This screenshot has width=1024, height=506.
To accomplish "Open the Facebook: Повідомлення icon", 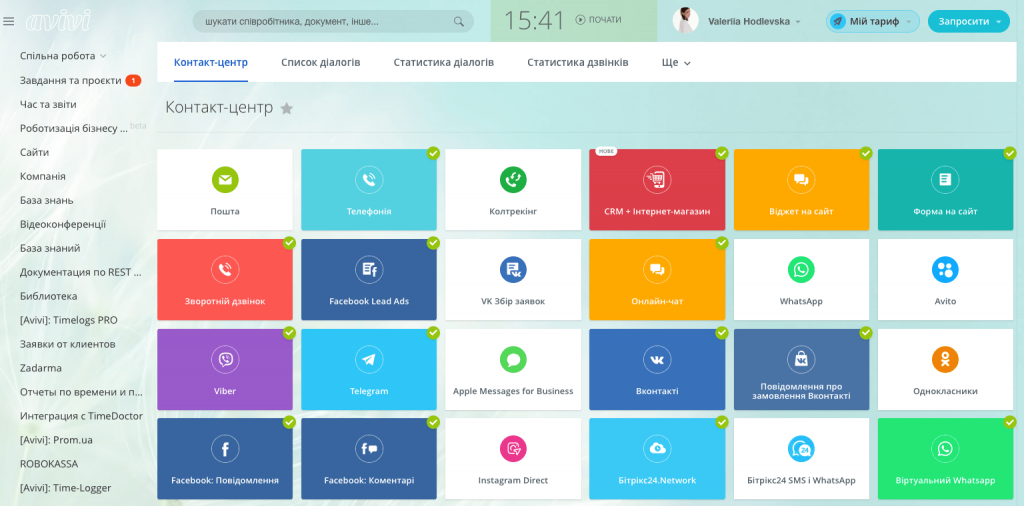I will tap(225, 449).
